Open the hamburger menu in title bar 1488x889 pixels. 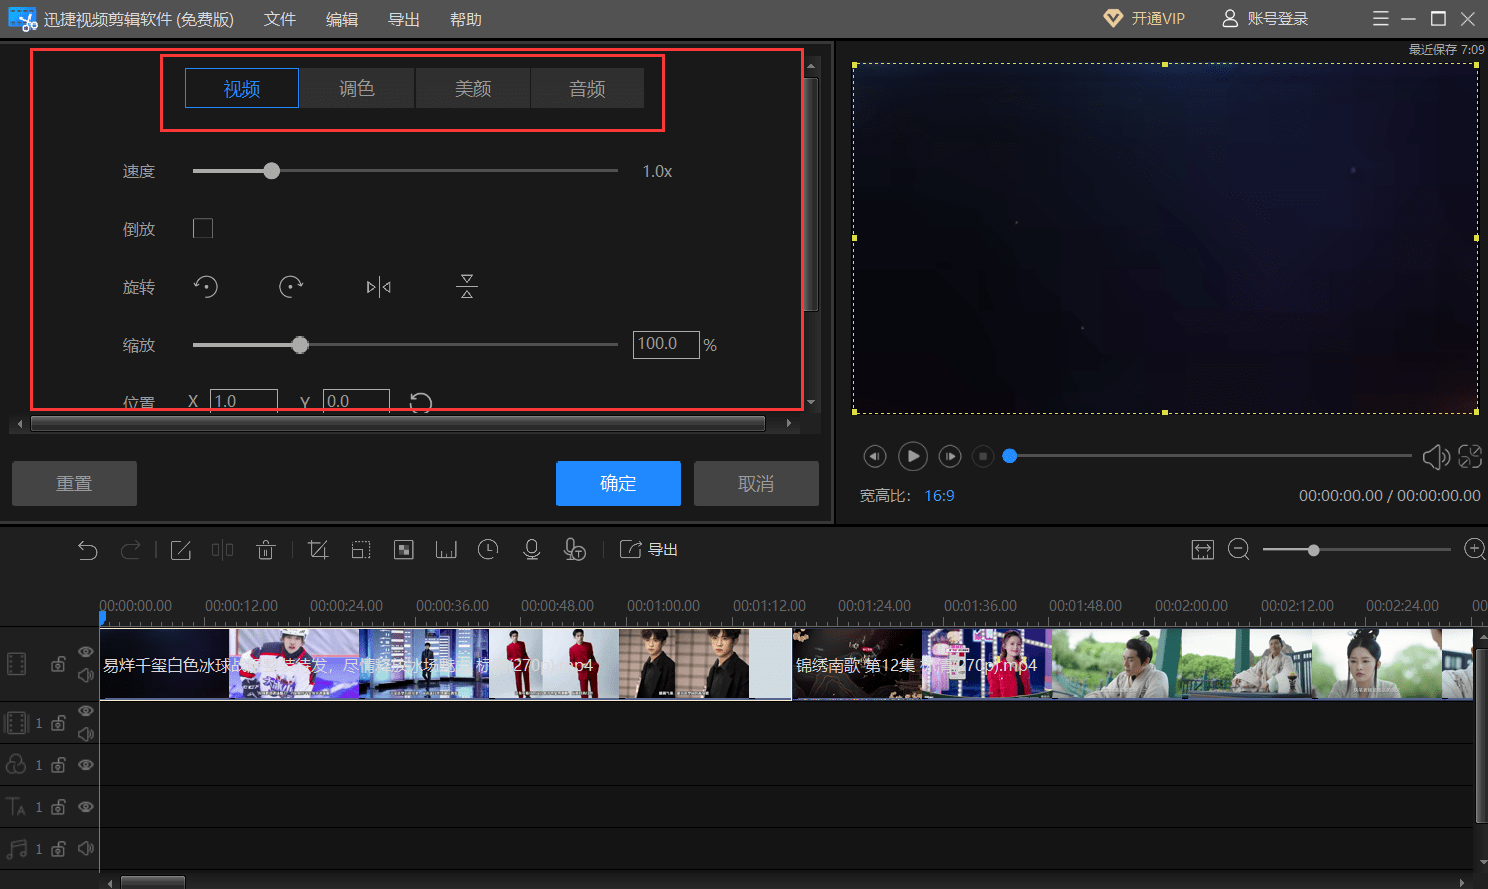tap(1381, 19)
